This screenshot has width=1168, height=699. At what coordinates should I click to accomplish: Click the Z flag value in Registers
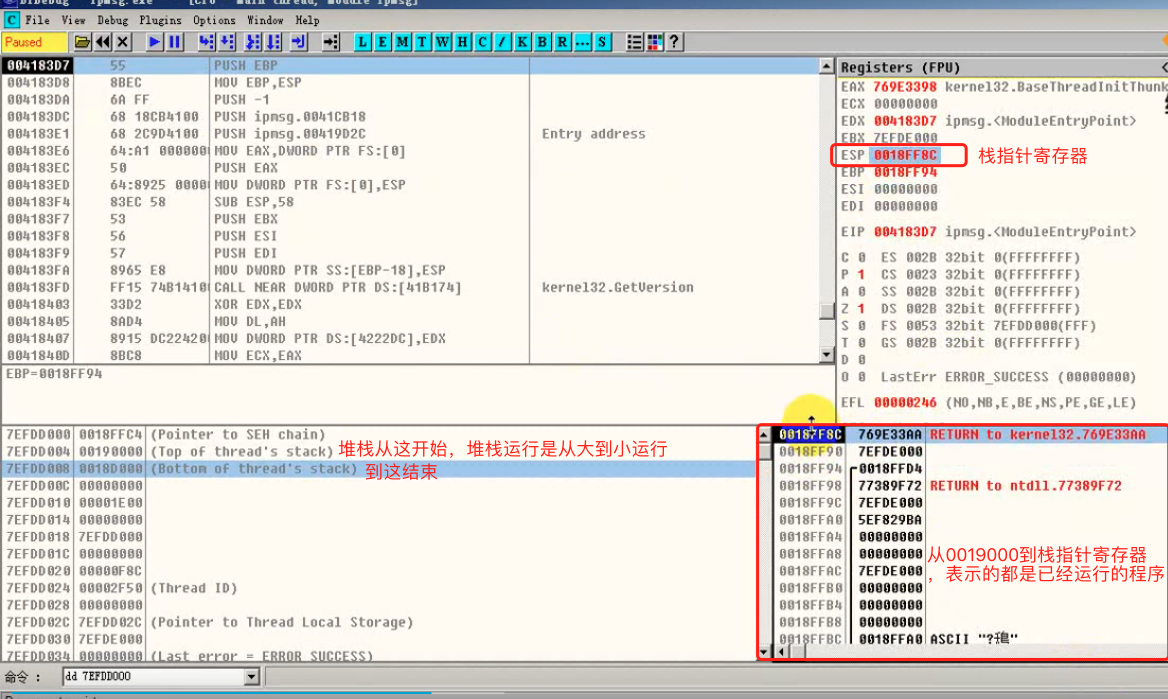click(x=861, y=309)
